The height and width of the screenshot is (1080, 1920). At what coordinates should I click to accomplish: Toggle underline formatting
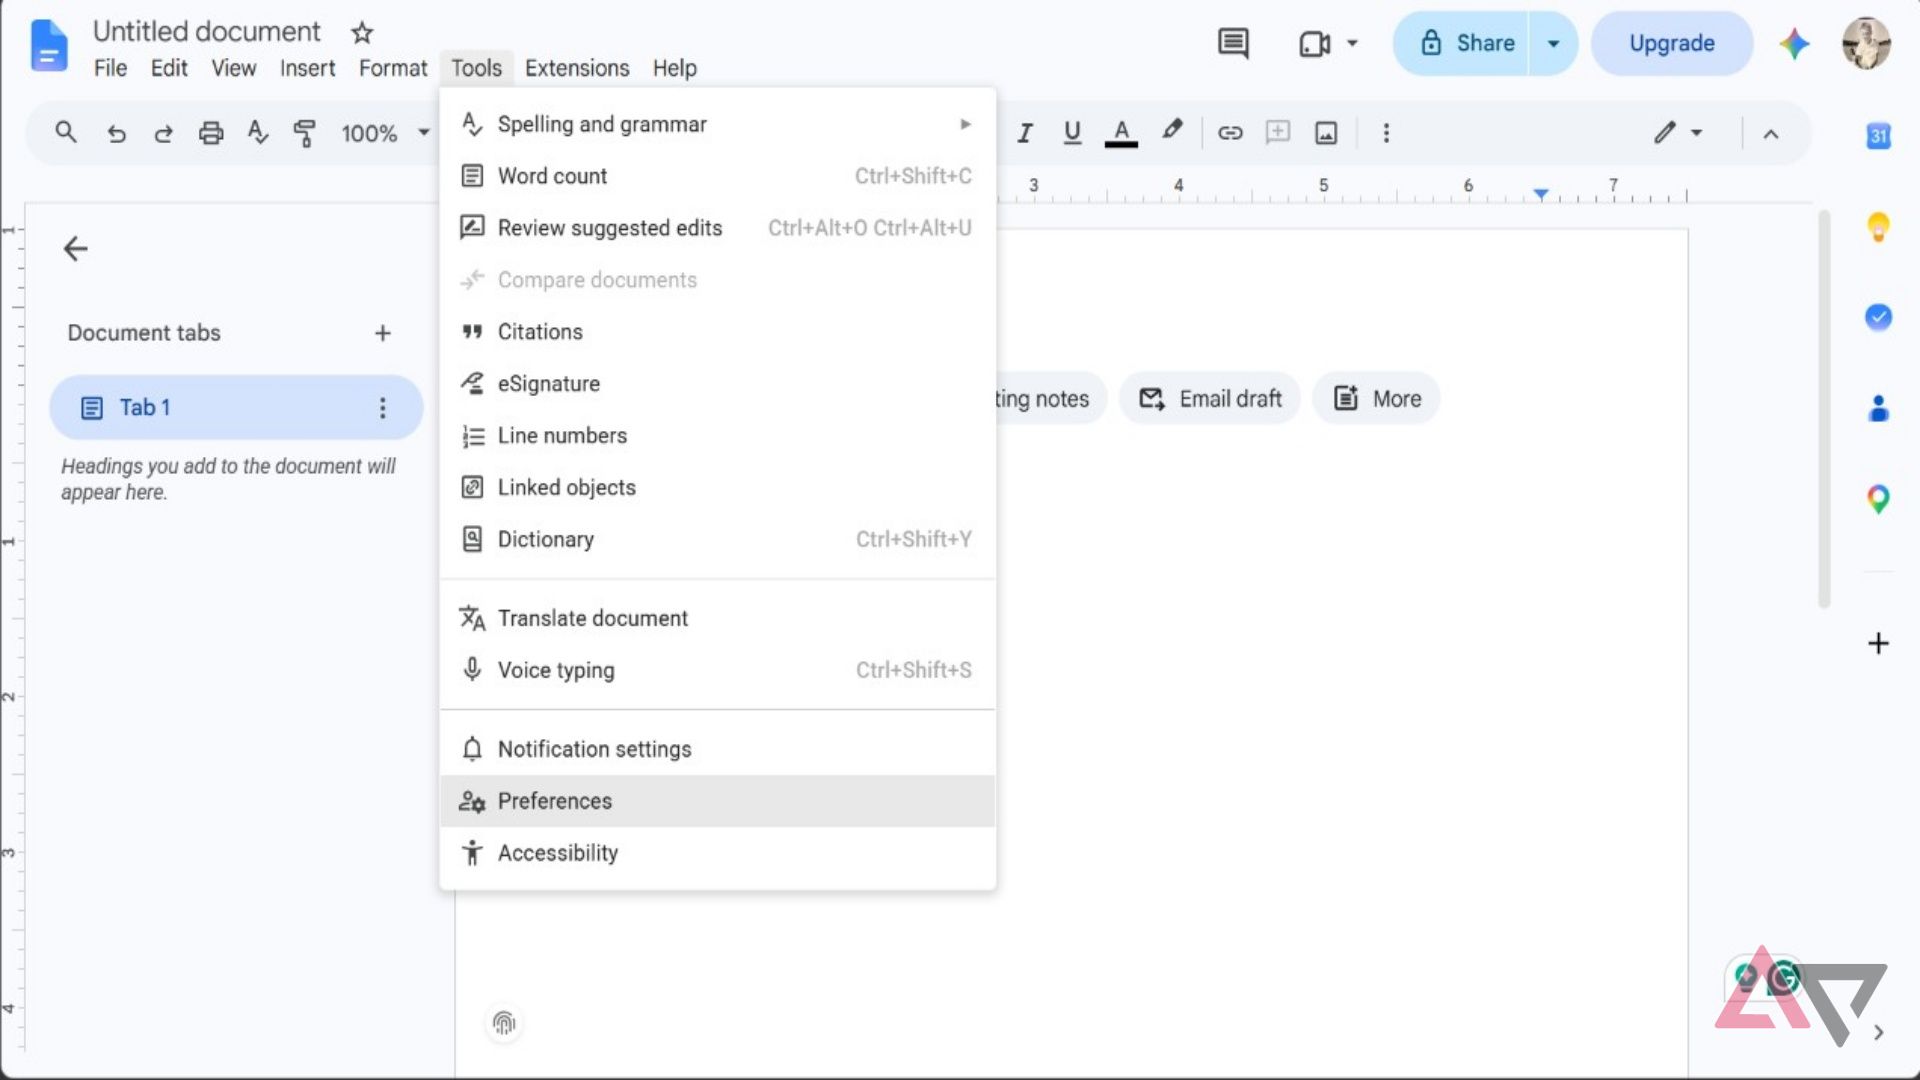1072,133
